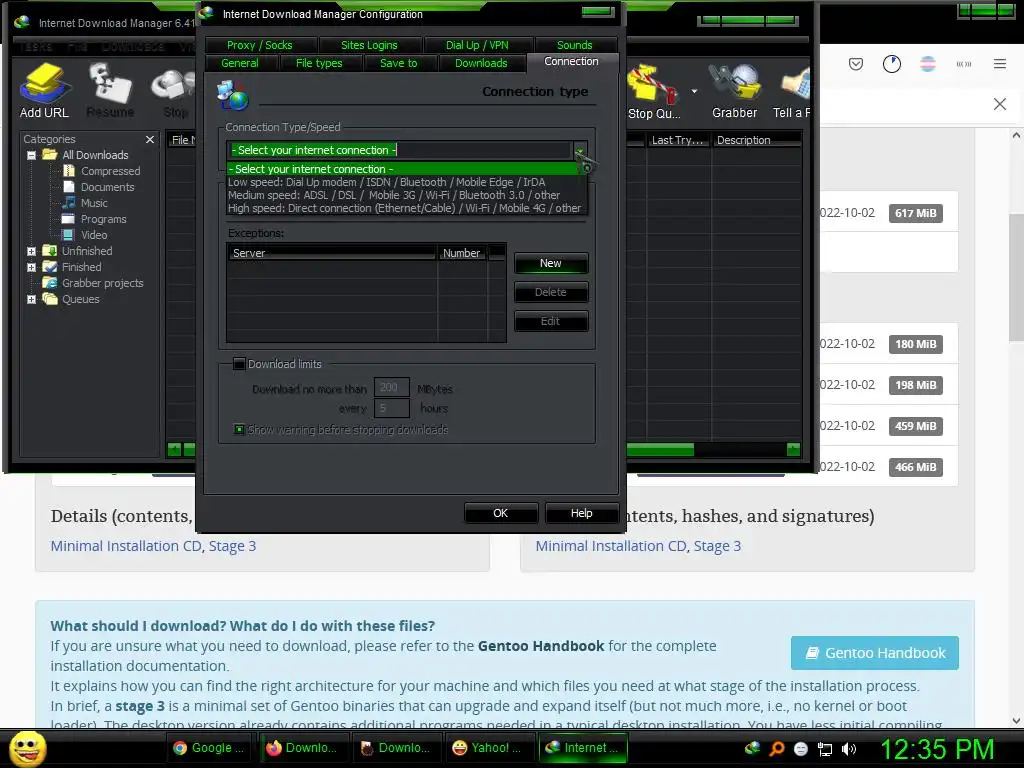The height and width of the screenshot is (768, 1024).
Task: Toggle Show warning before stopping downloads
Action: (240, 430)
